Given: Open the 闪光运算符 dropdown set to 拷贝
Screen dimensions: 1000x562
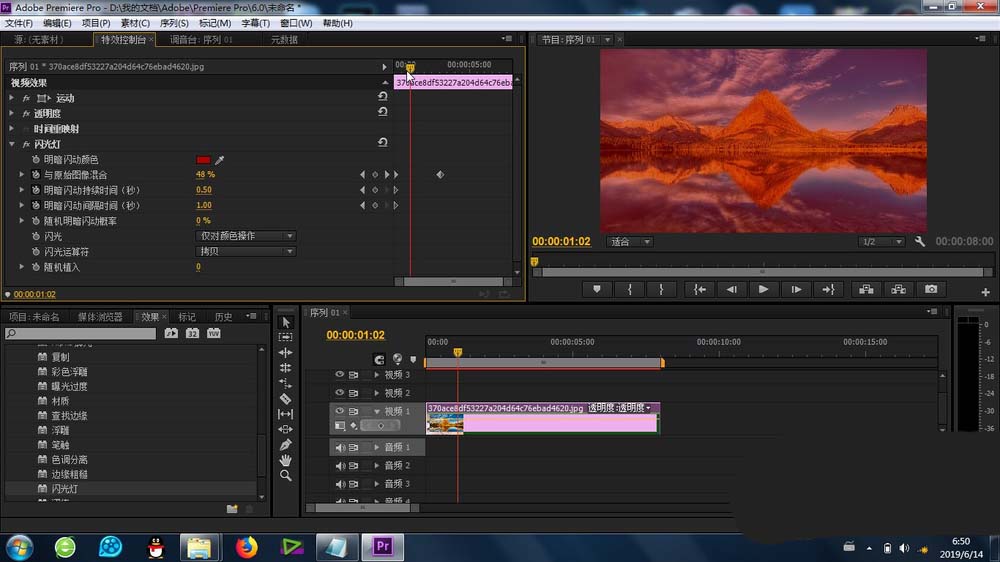Looking at the screenshot, I should (x=245, y=251).
